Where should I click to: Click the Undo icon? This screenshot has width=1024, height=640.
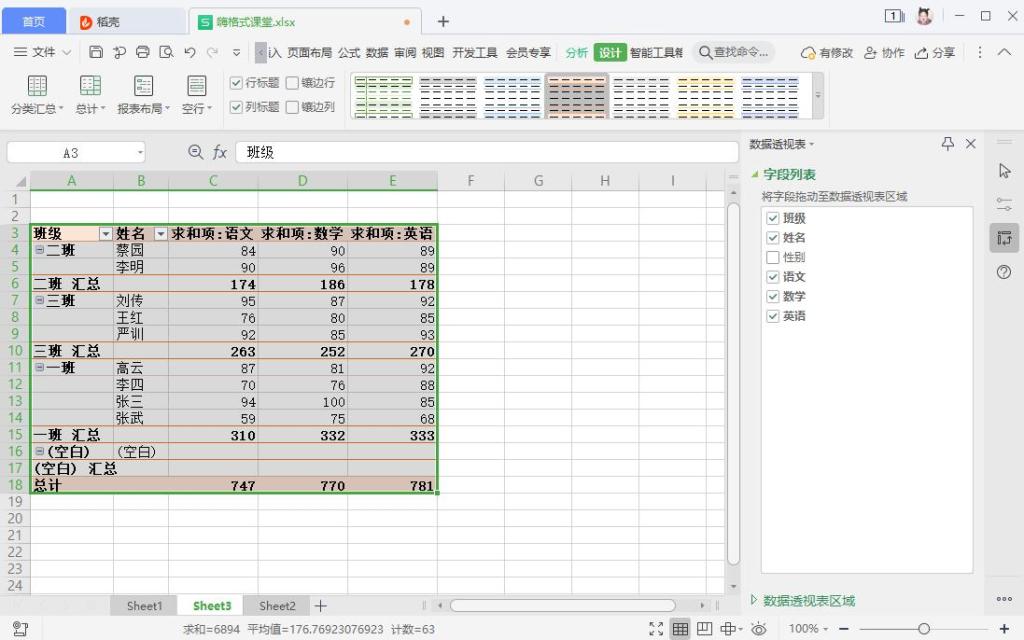[x=189, y=52]
